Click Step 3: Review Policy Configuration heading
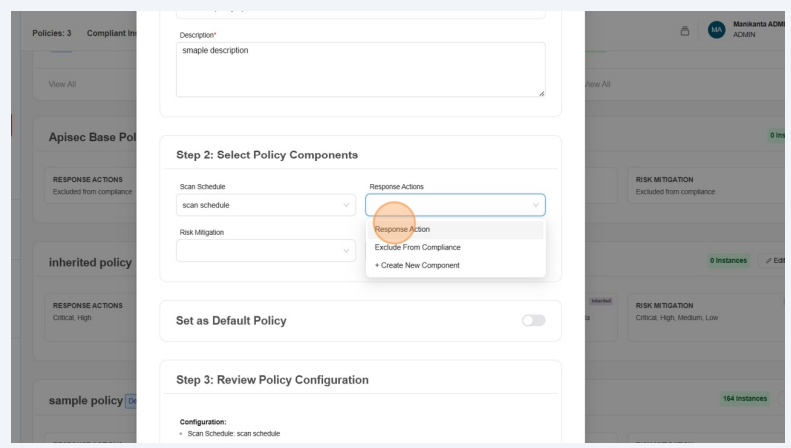The width and height of the screenshot is (791, 448). point(272,380)
